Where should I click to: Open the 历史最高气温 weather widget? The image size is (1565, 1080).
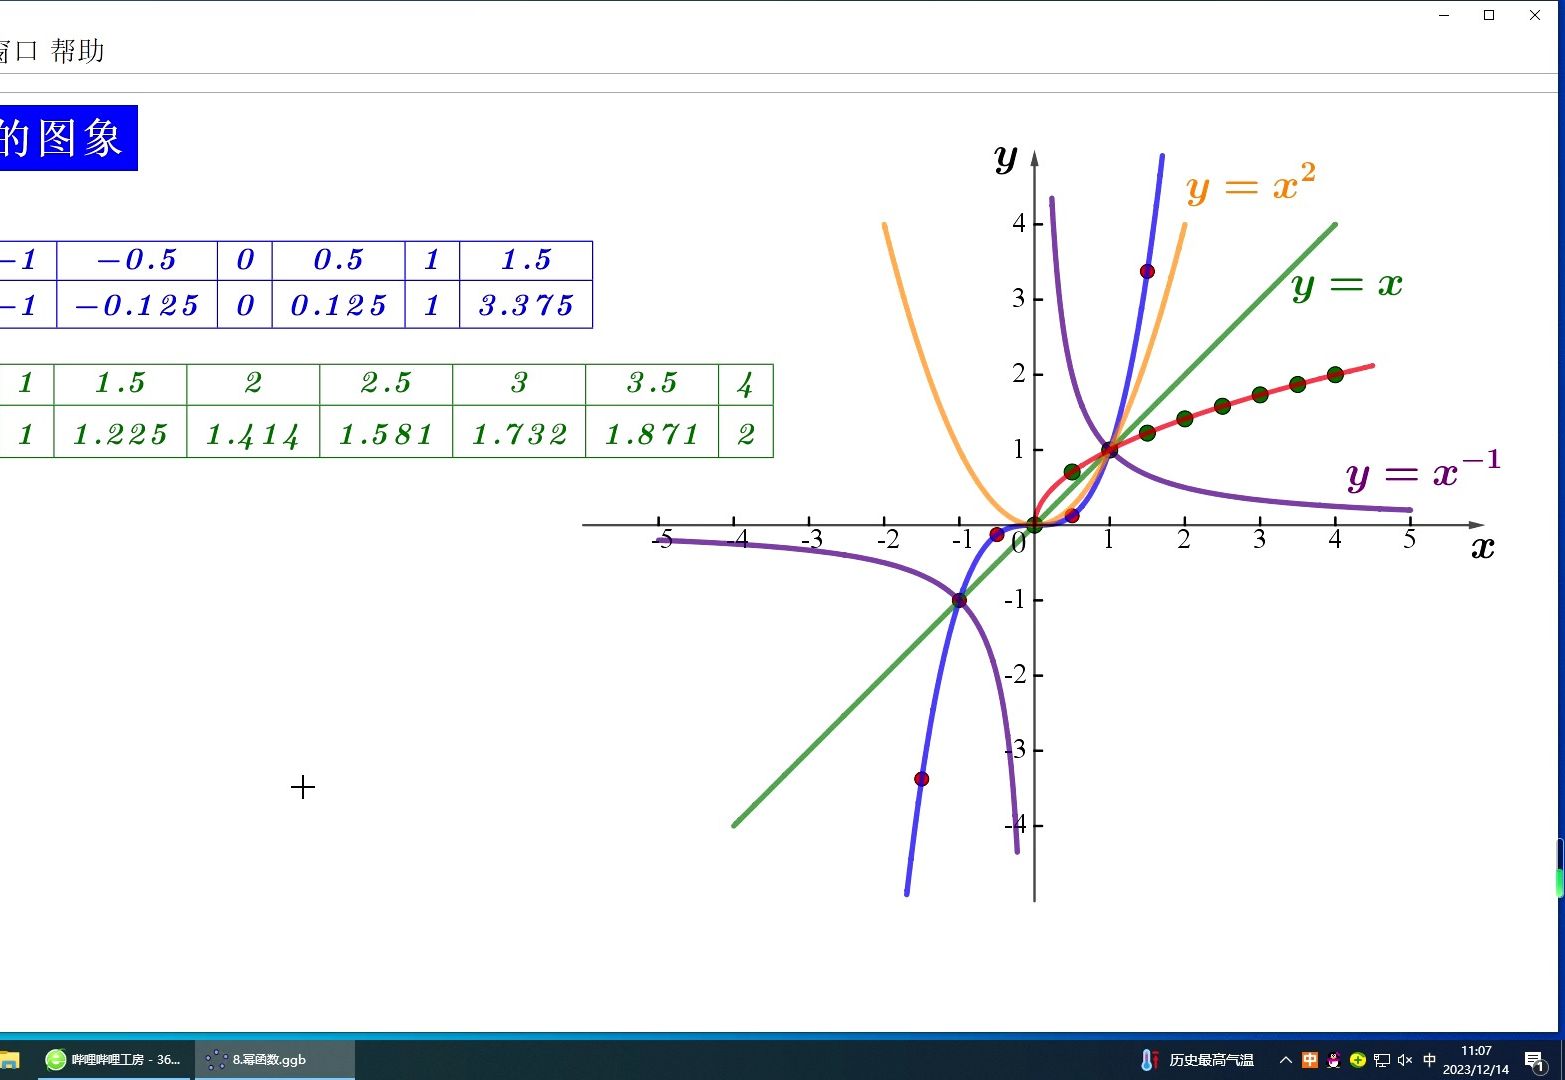[x=1197, y=1060]
